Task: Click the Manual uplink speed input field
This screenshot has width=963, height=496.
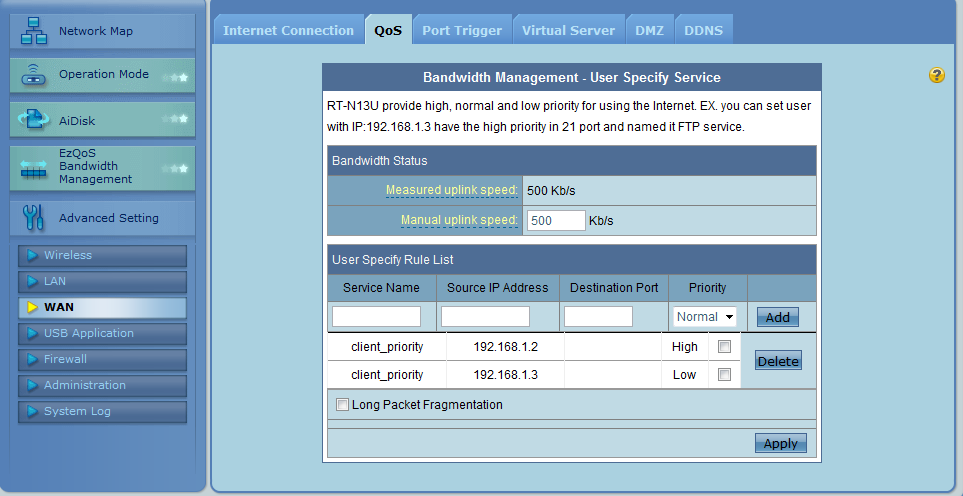Action: tap(556, 220)
